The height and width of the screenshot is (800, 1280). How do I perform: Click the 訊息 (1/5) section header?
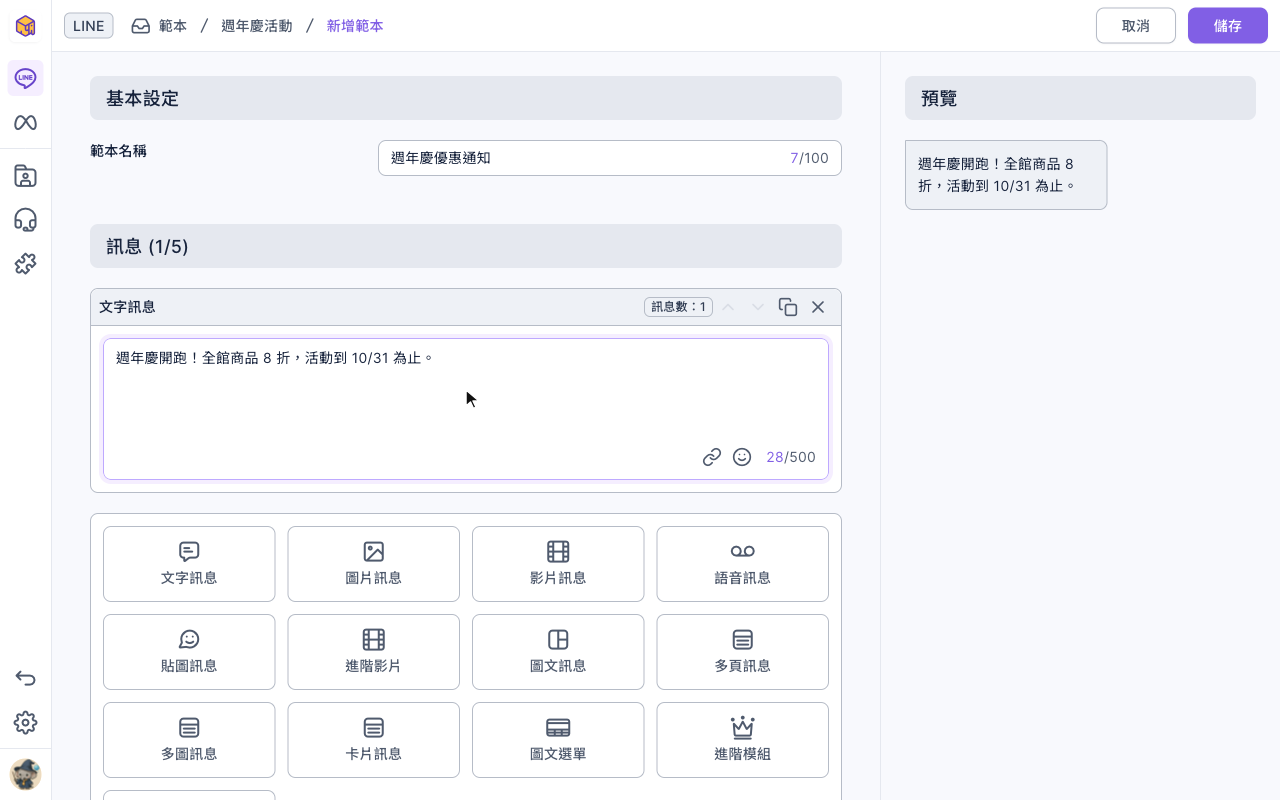point(466,246)
